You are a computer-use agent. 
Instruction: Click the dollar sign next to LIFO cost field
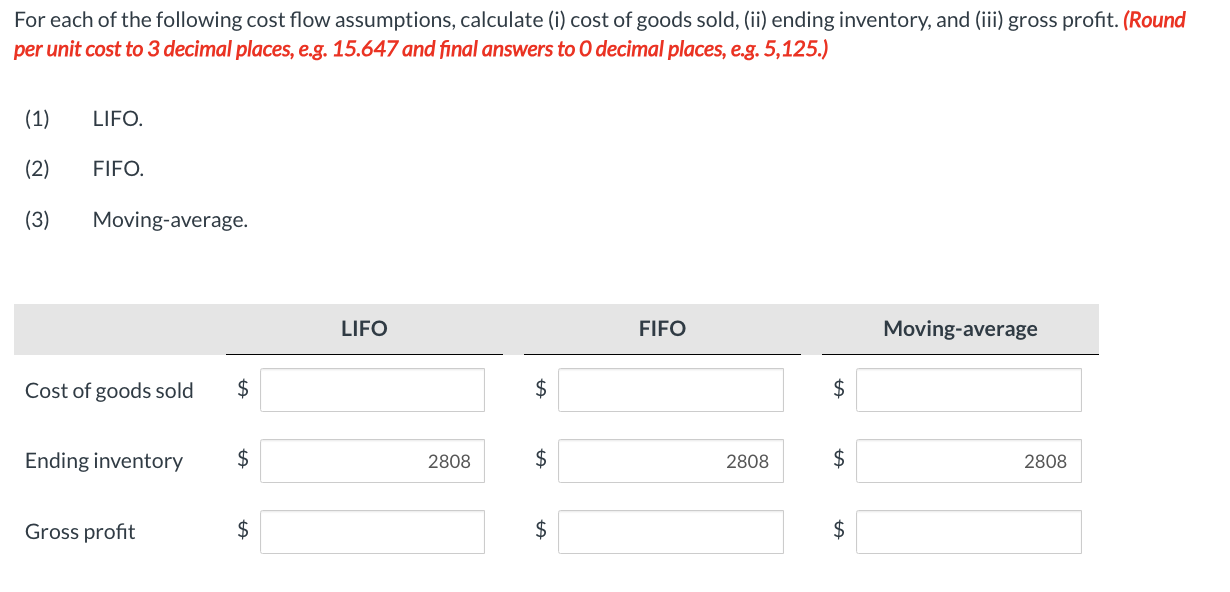point(241,389)
